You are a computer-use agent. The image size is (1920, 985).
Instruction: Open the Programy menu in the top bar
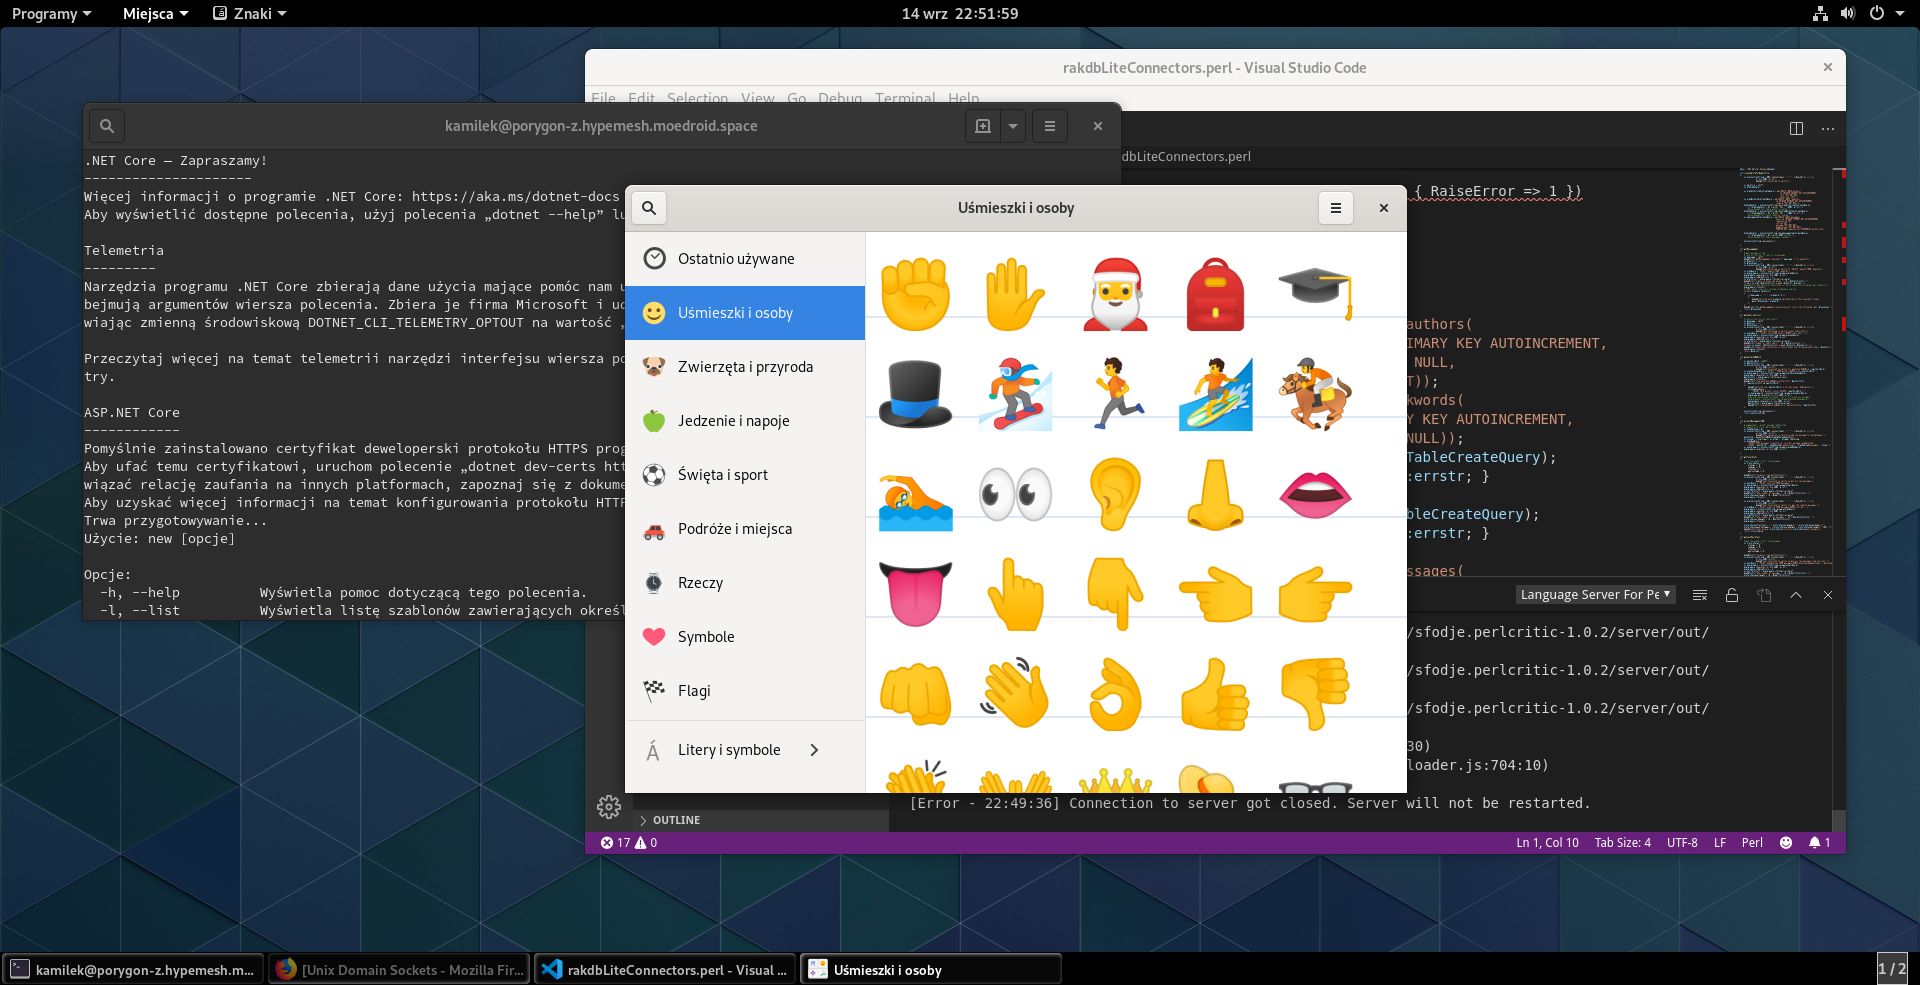46,13
